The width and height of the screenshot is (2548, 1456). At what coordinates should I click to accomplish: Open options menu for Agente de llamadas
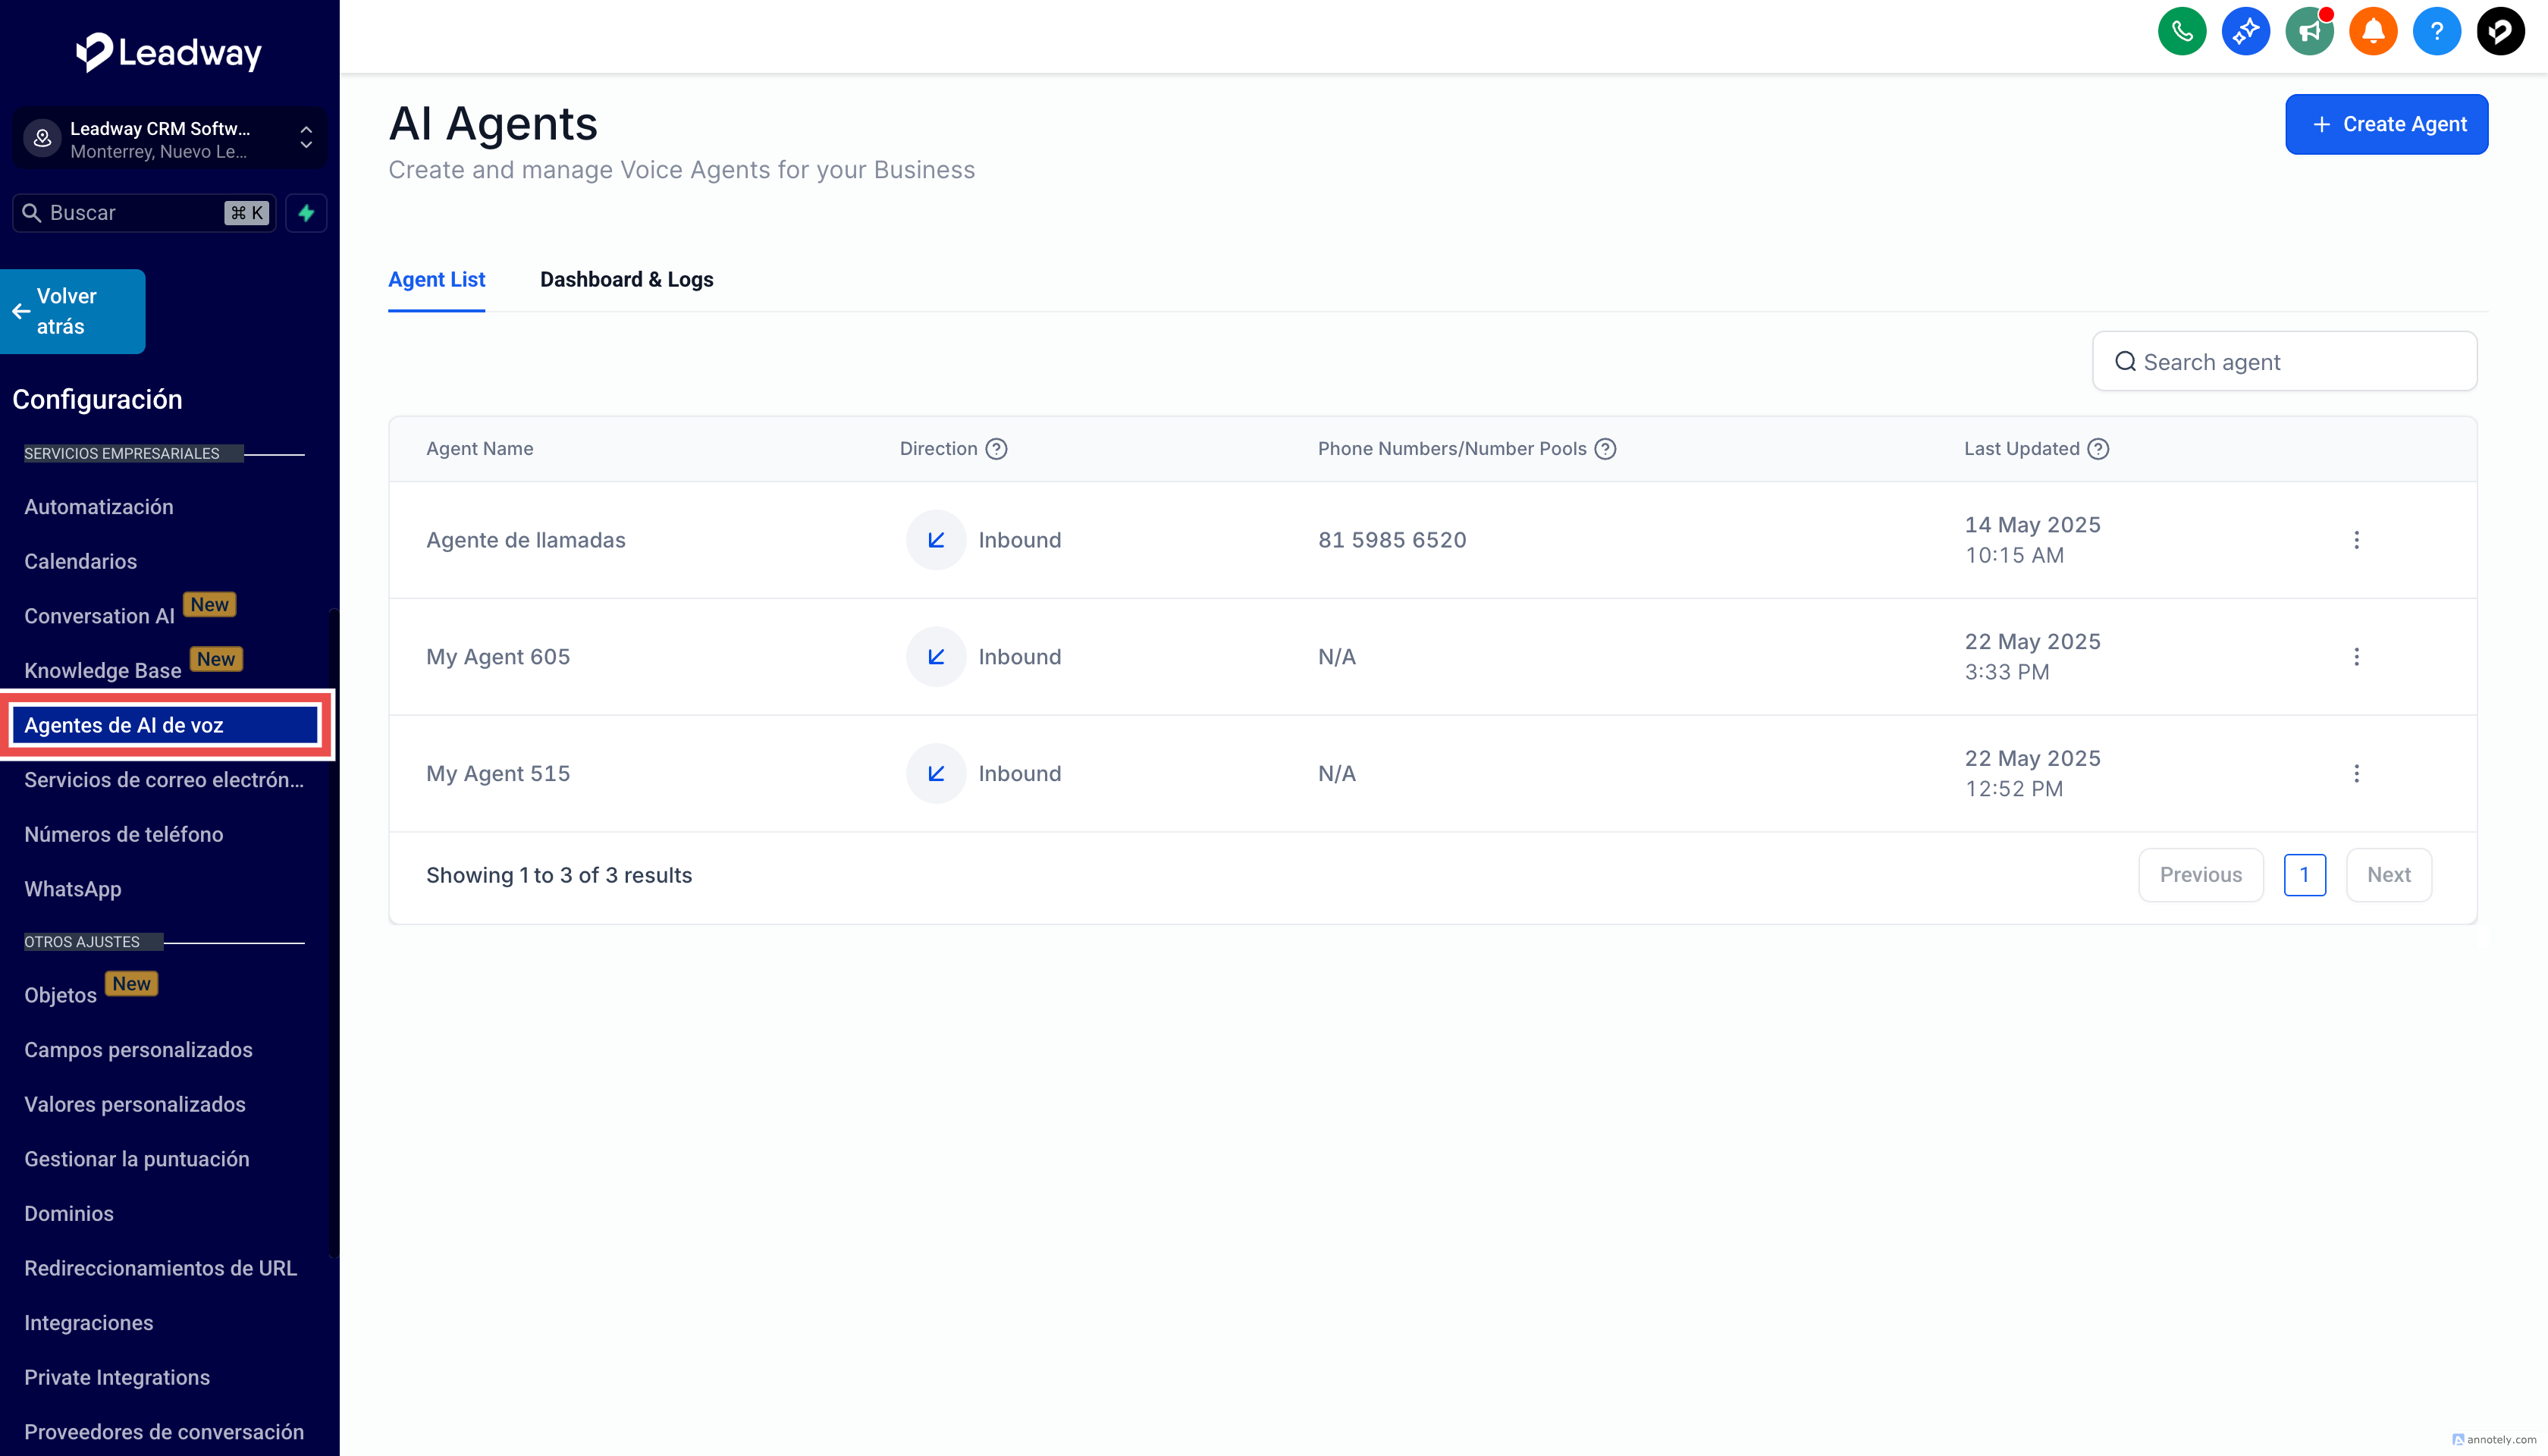2356,540
